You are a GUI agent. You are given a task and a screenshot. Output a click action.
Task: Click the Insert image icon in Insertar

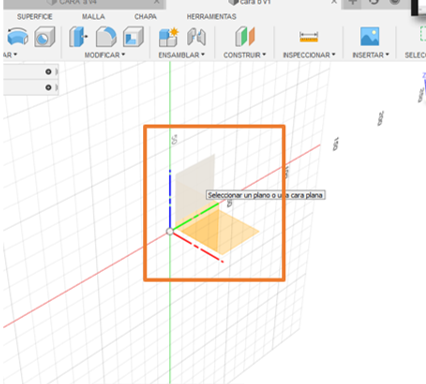point(370,36)
